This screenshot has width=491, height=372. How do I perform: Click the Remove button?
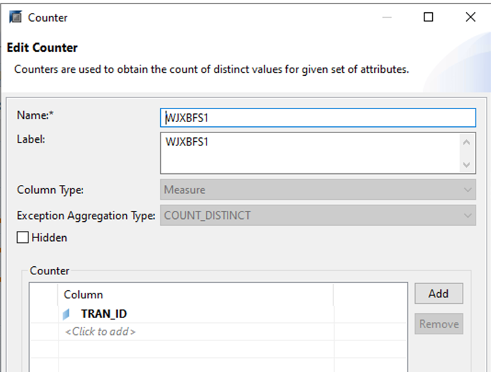click(439, 324)
